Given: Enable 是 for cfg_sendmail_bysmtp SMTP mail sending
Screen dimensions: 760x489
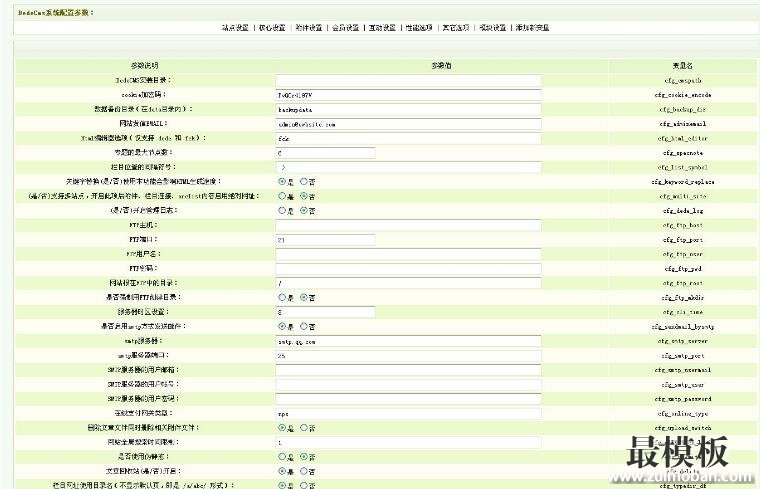Looking at the screenshot, I should 282,327.
